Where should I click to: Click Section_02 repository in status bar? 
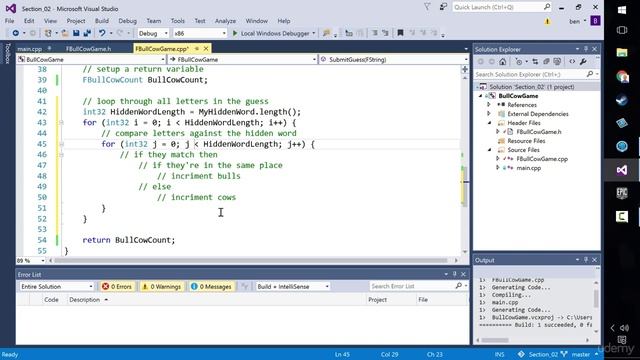tap(538, 354)
